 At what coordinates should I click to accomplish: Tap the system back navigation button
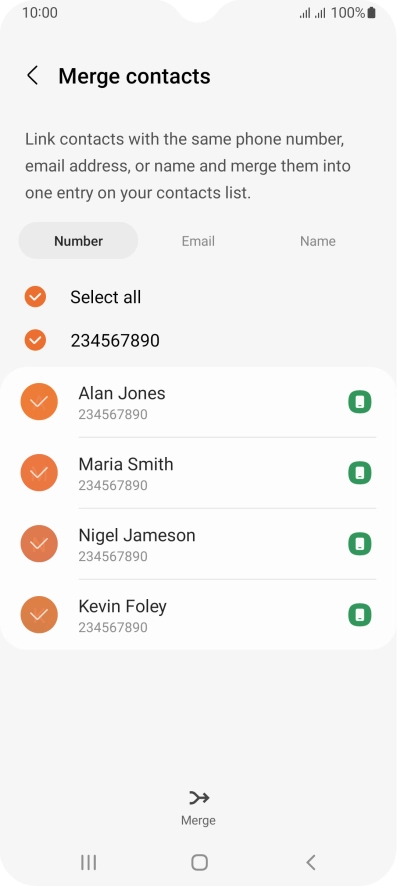pos(310,862)
